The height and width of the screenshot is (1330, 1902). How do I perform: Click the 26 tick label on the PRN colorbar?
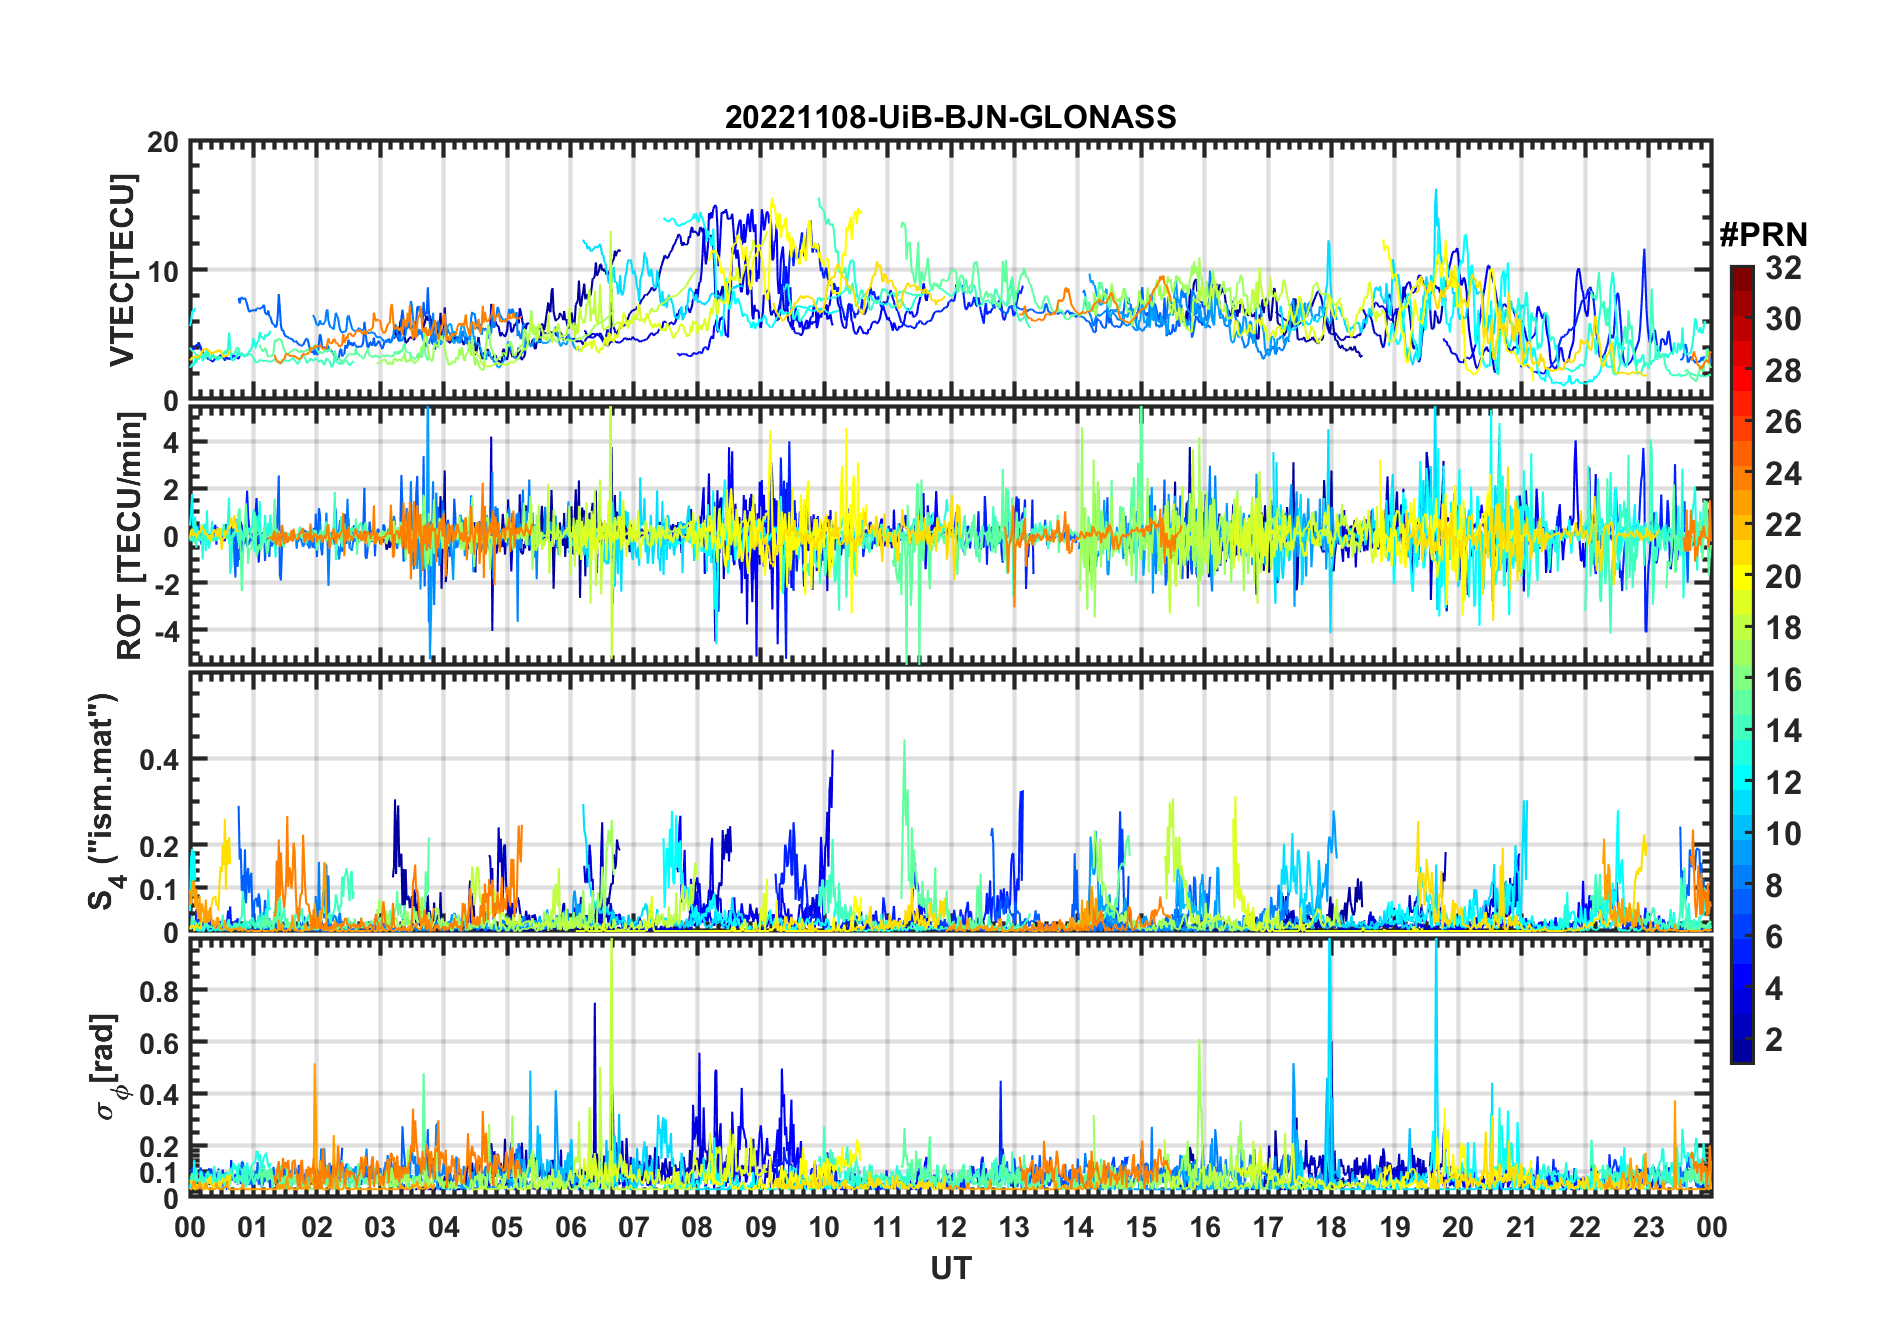point(1784,422)
